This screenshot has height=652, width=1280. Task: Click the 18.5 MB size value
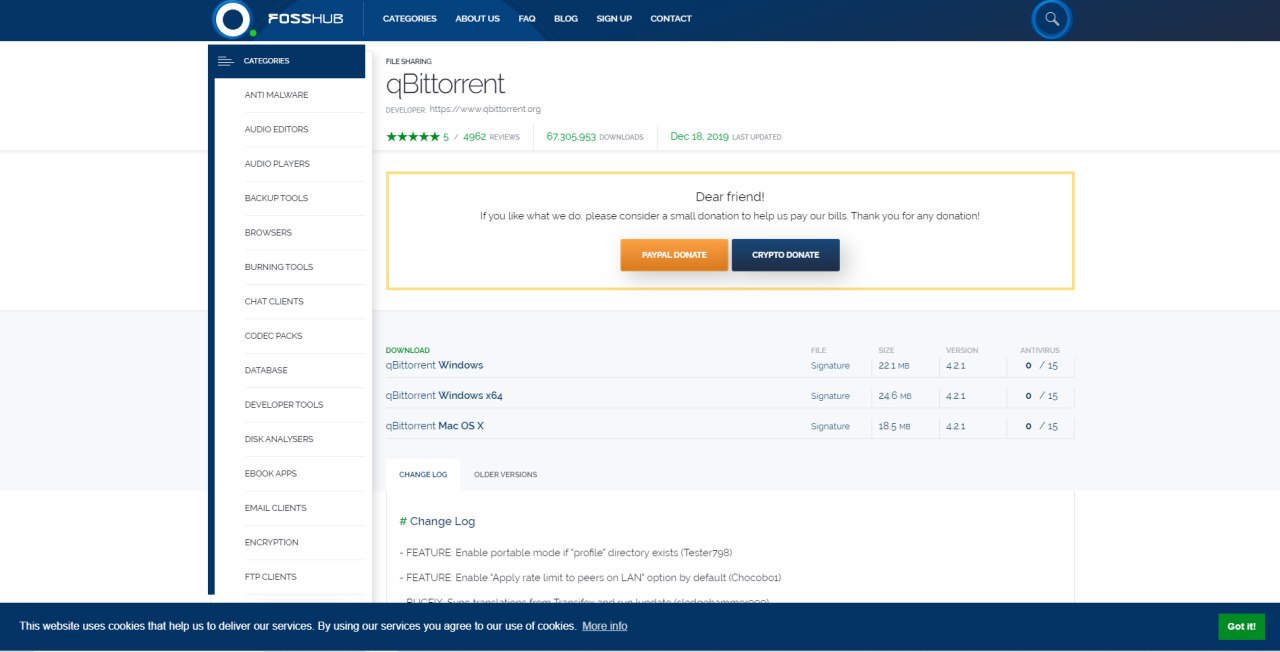coord(895,426)
